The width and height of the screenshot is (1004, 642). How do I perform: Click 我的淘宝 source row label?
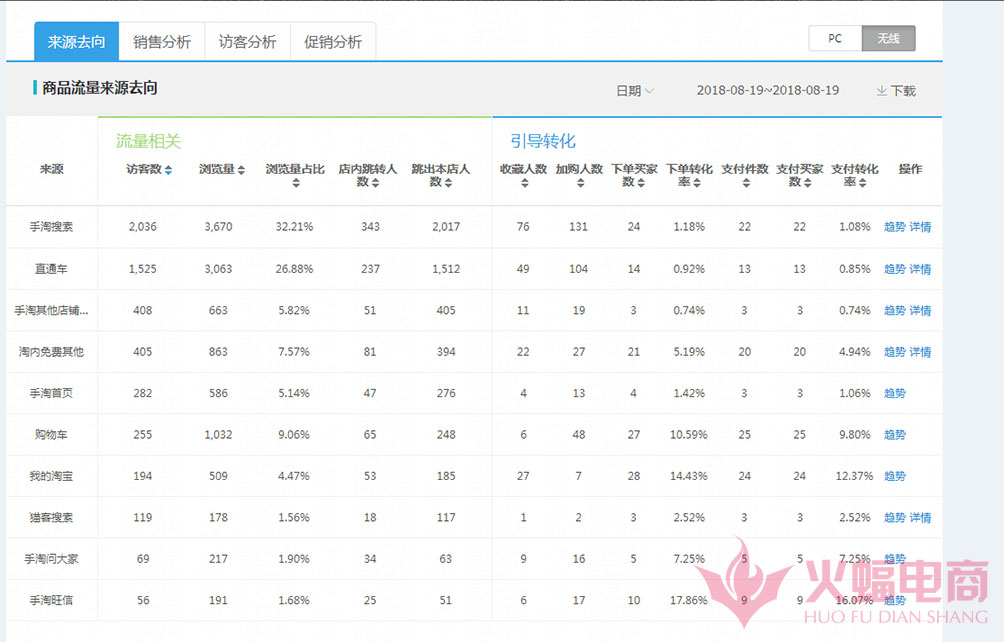[51, 477]
